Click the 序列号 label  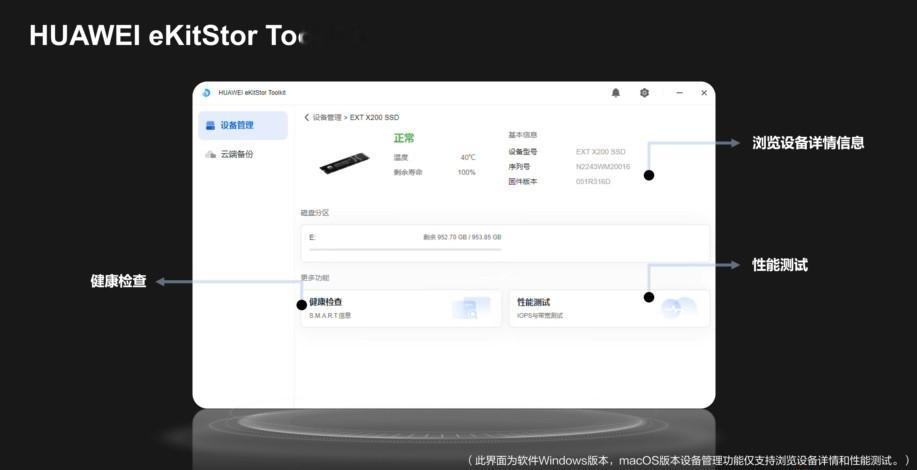(x=519, y=167)
